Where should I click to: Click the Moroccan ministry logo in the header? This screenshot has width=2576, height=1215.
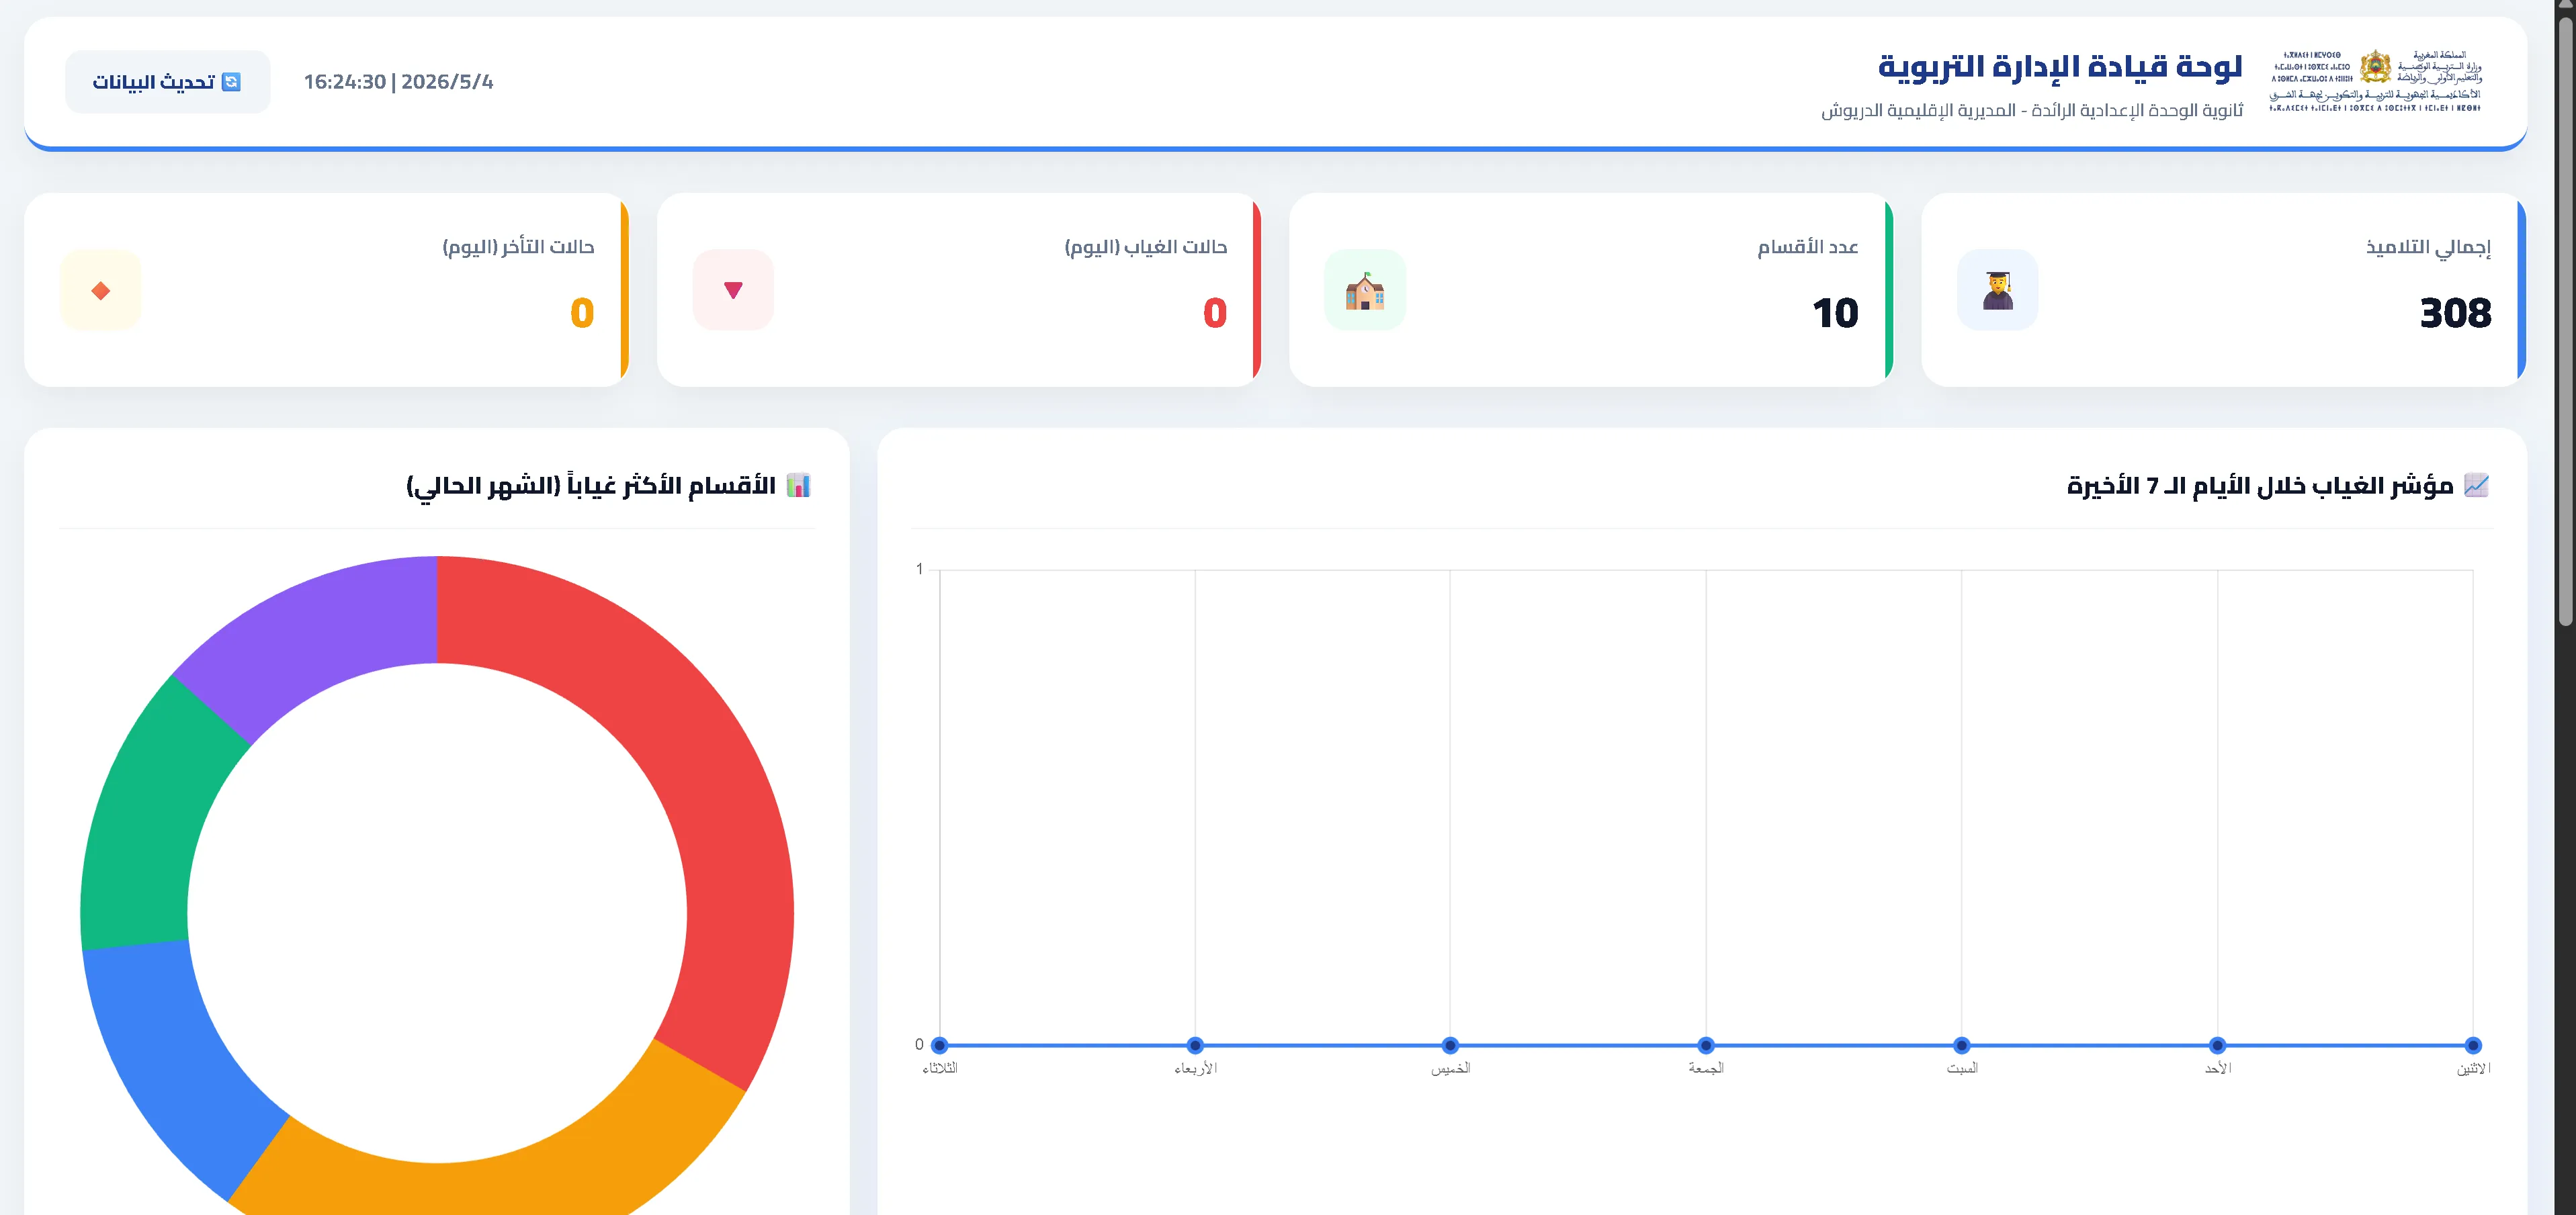[x=2376, y=80]
